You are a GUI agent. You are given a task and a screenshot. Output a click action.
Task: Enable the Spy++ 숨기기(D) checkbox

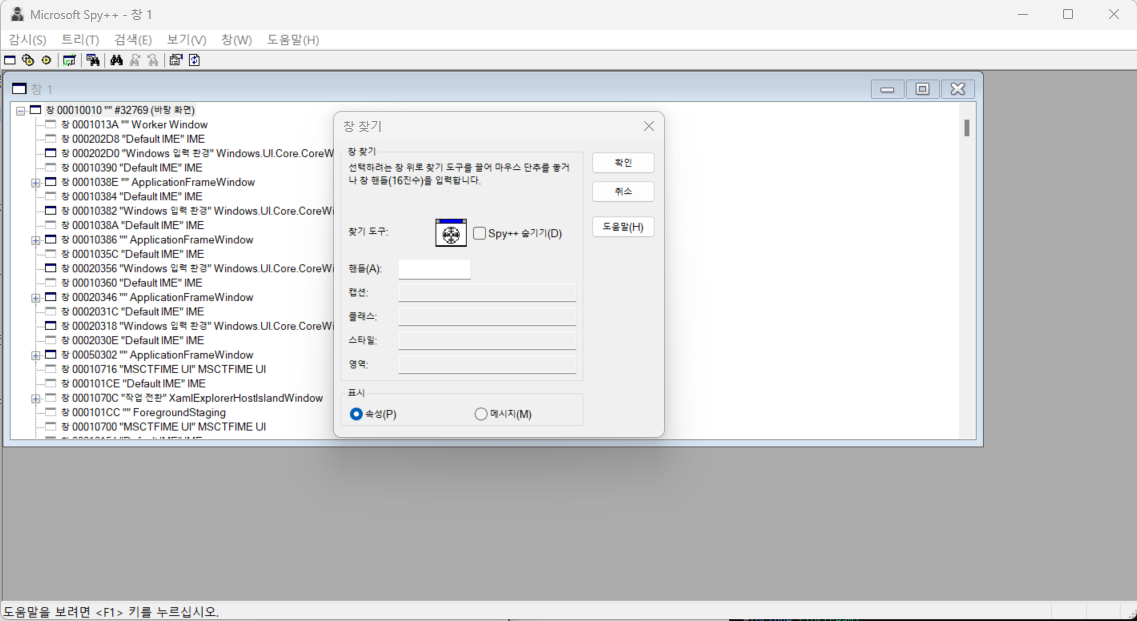point(479,233)
